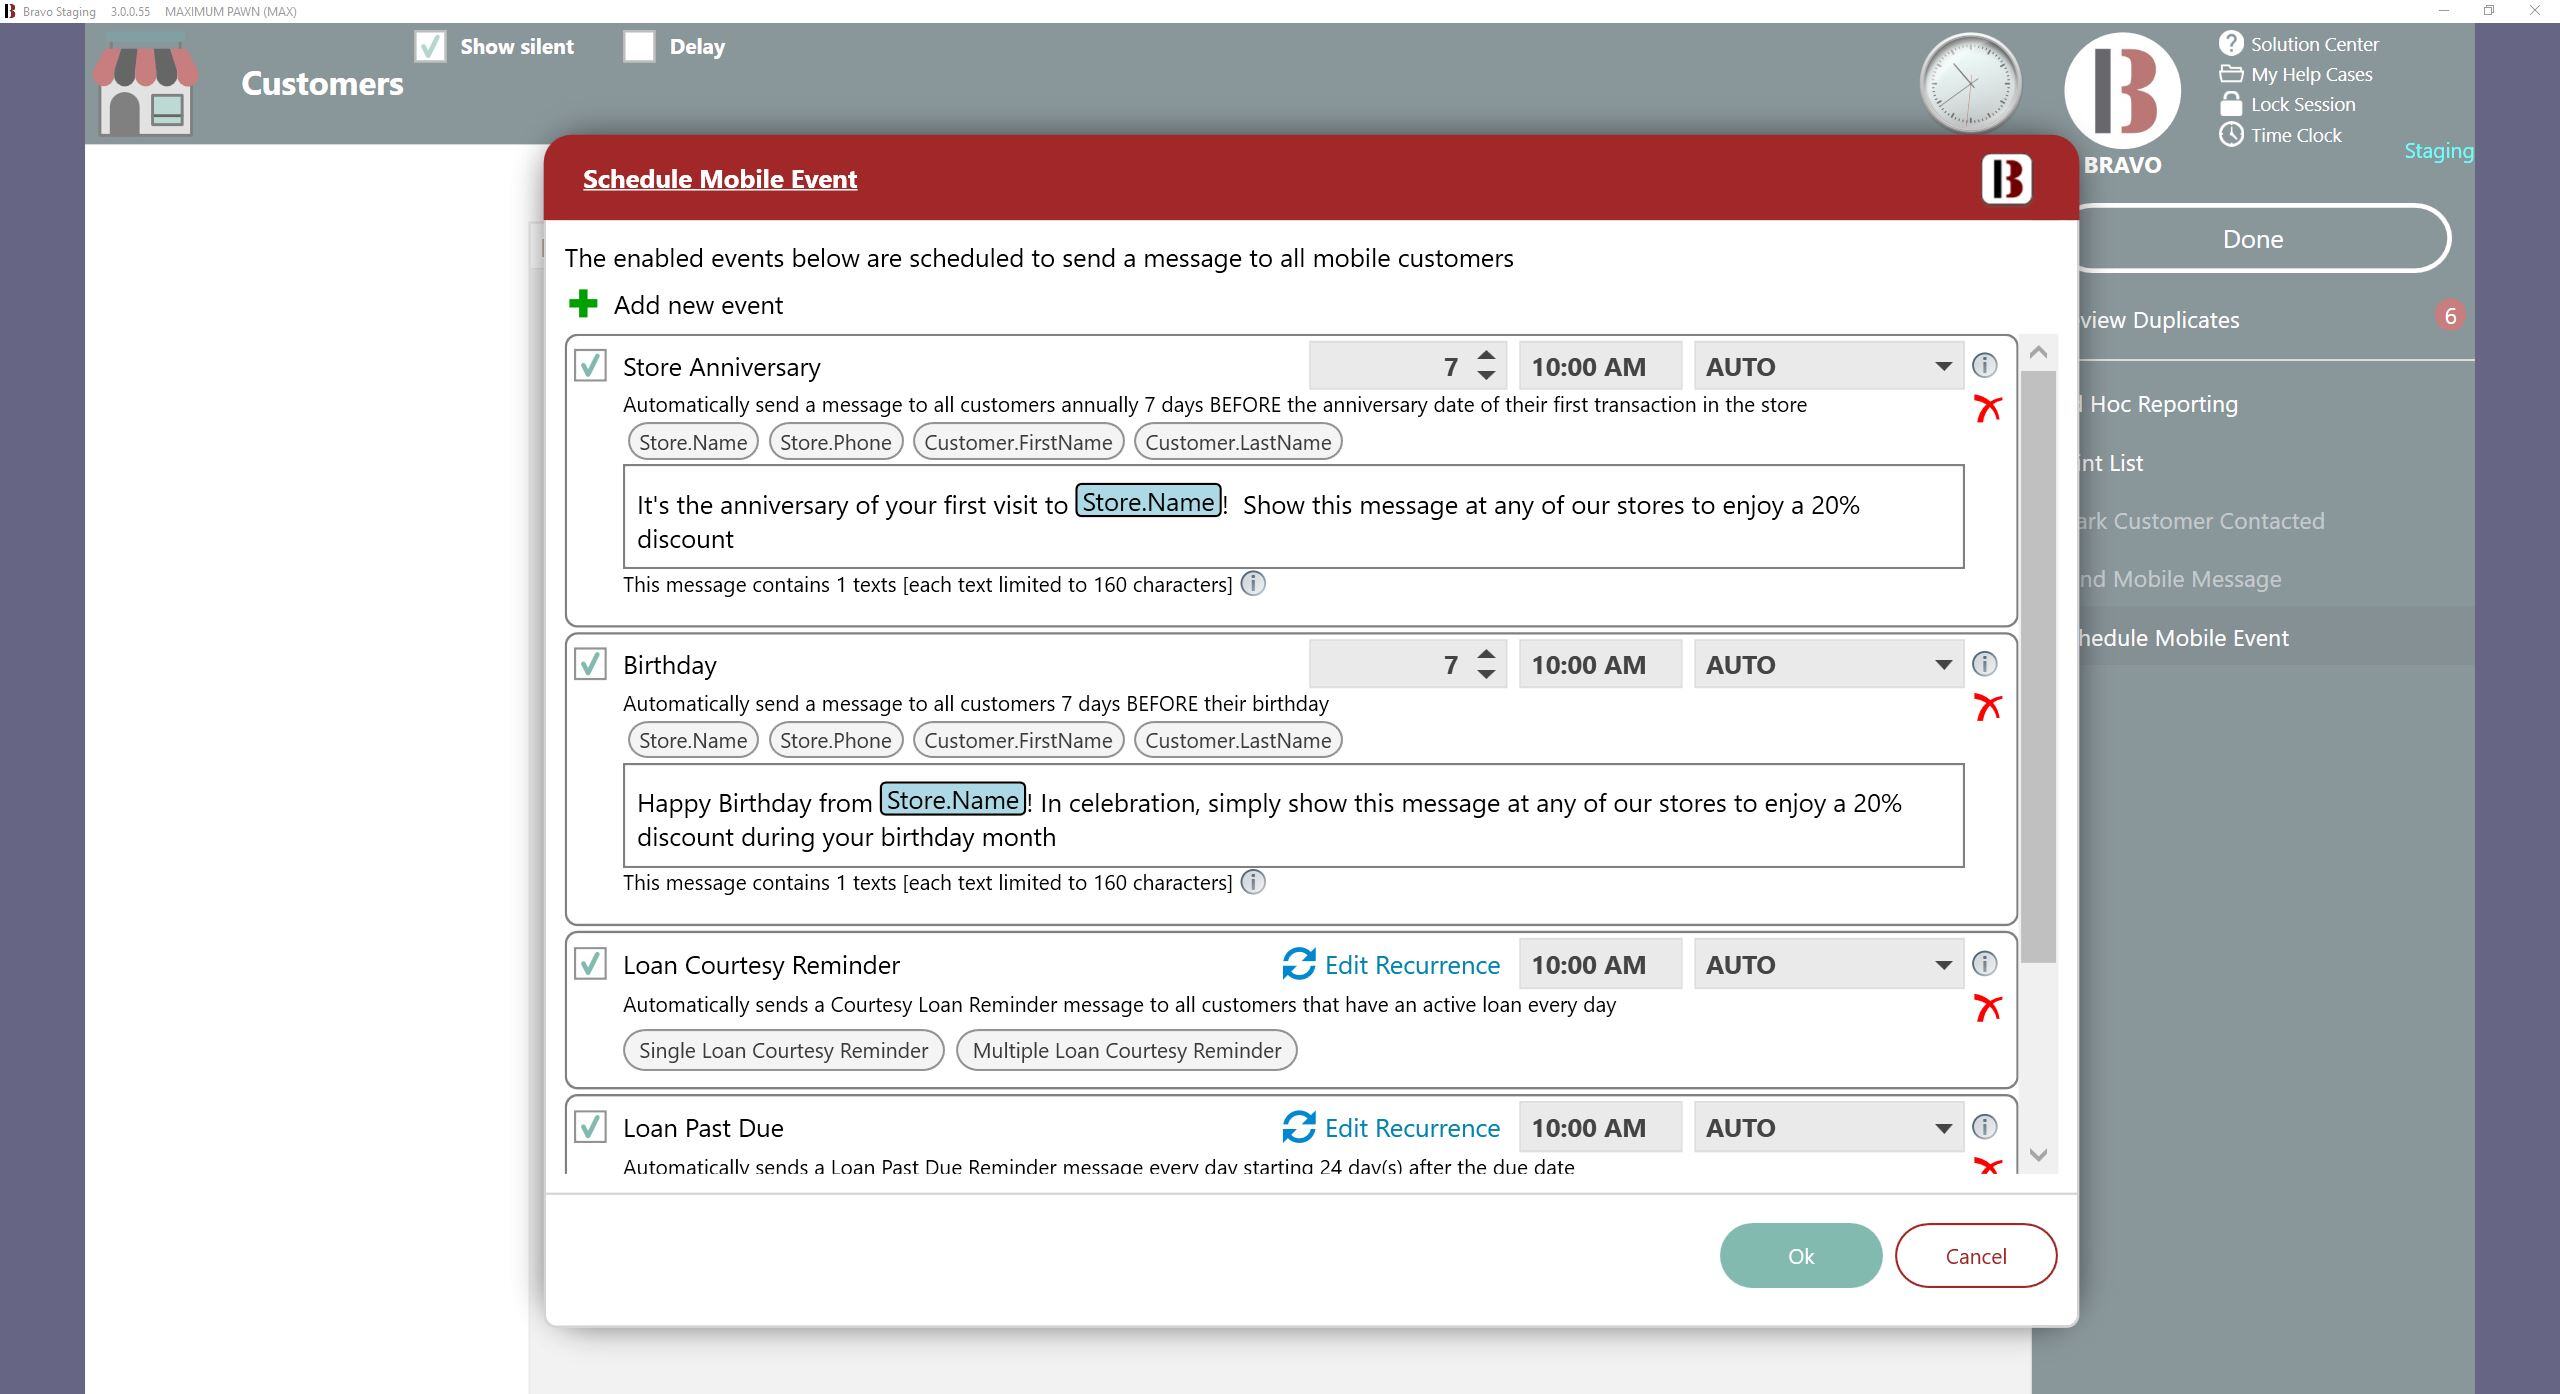Image resolution: width=2560 pixels, height=1394 pixels.
Task: Click Store.Name token in Birthday message
Action: 952,799
